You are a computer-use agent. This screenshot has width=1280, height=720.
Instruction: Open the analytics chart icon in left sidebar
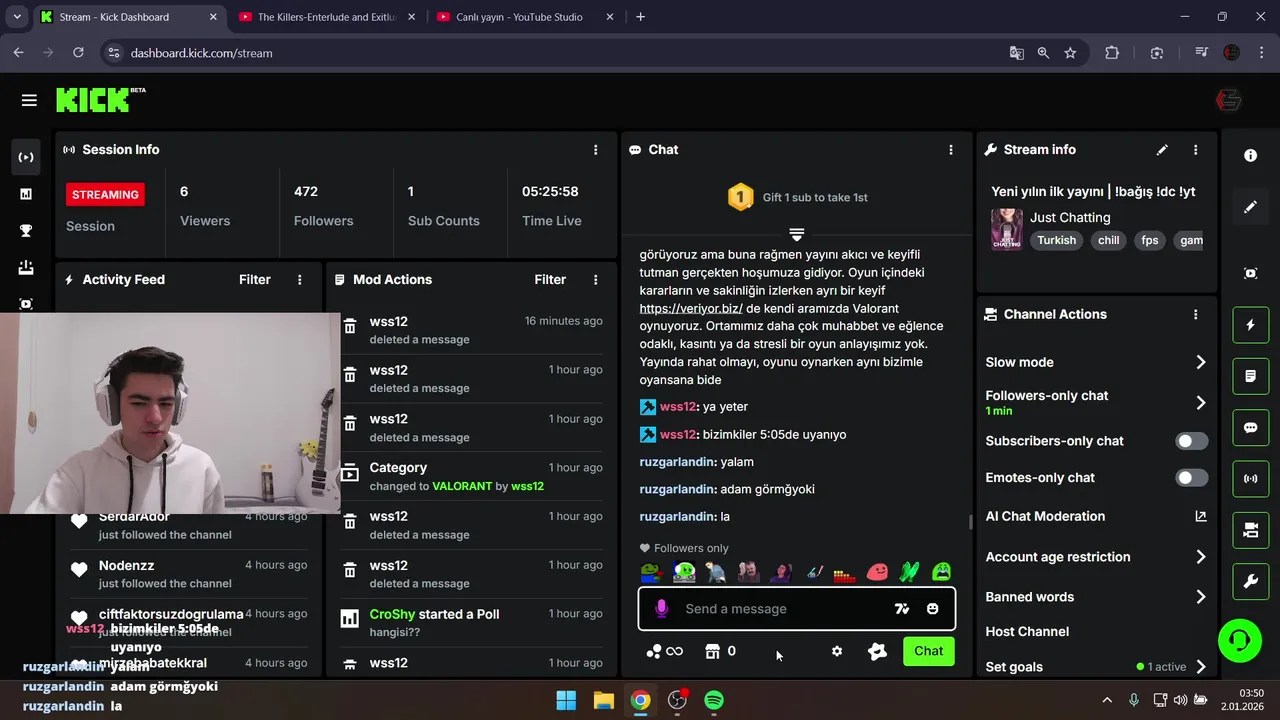click(26, 194)
